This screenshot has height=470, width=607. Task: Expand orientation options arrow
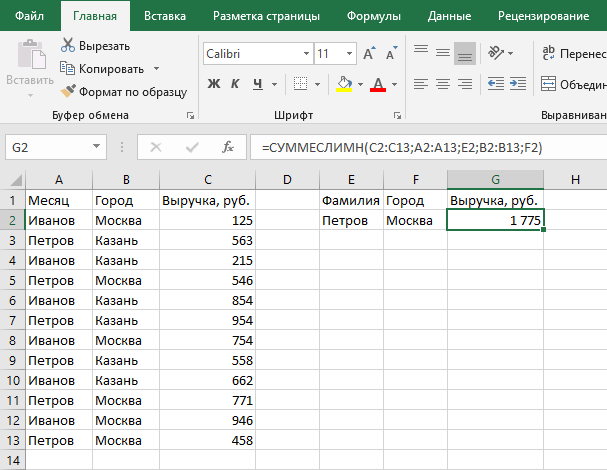(x=510, y=53)
